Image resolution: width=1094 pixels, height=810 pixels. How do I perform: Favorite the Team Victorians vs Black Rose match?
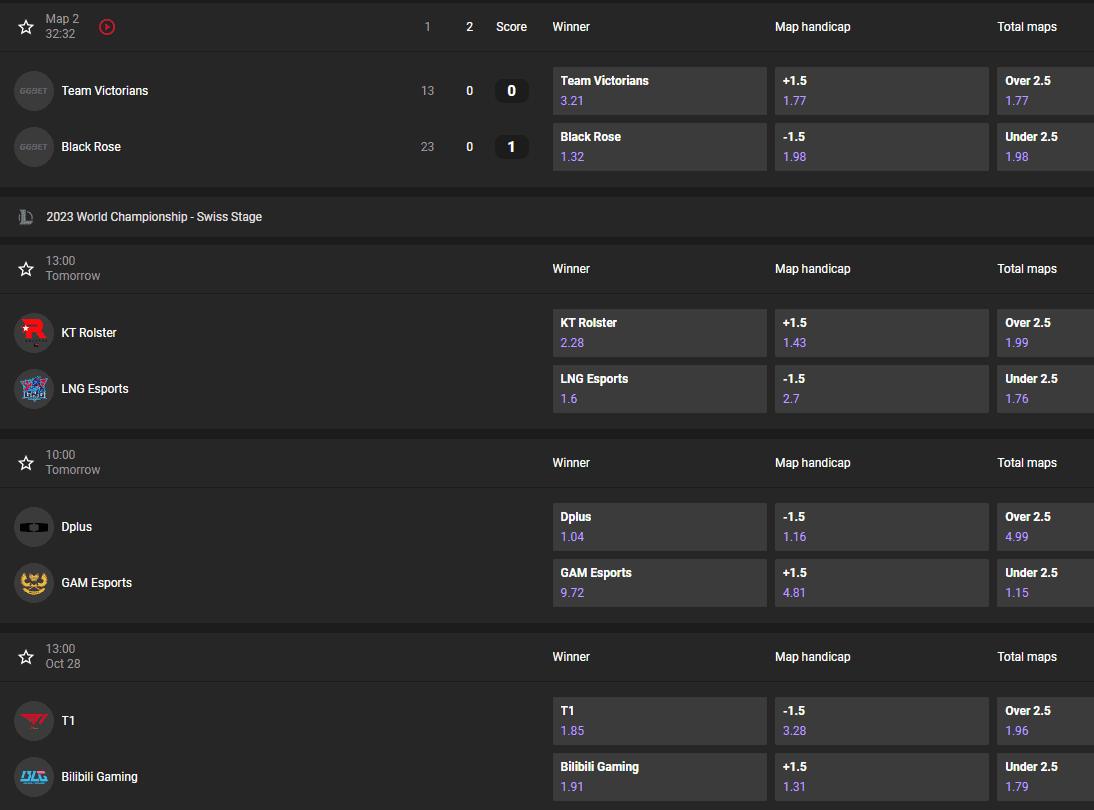point(26,27)
